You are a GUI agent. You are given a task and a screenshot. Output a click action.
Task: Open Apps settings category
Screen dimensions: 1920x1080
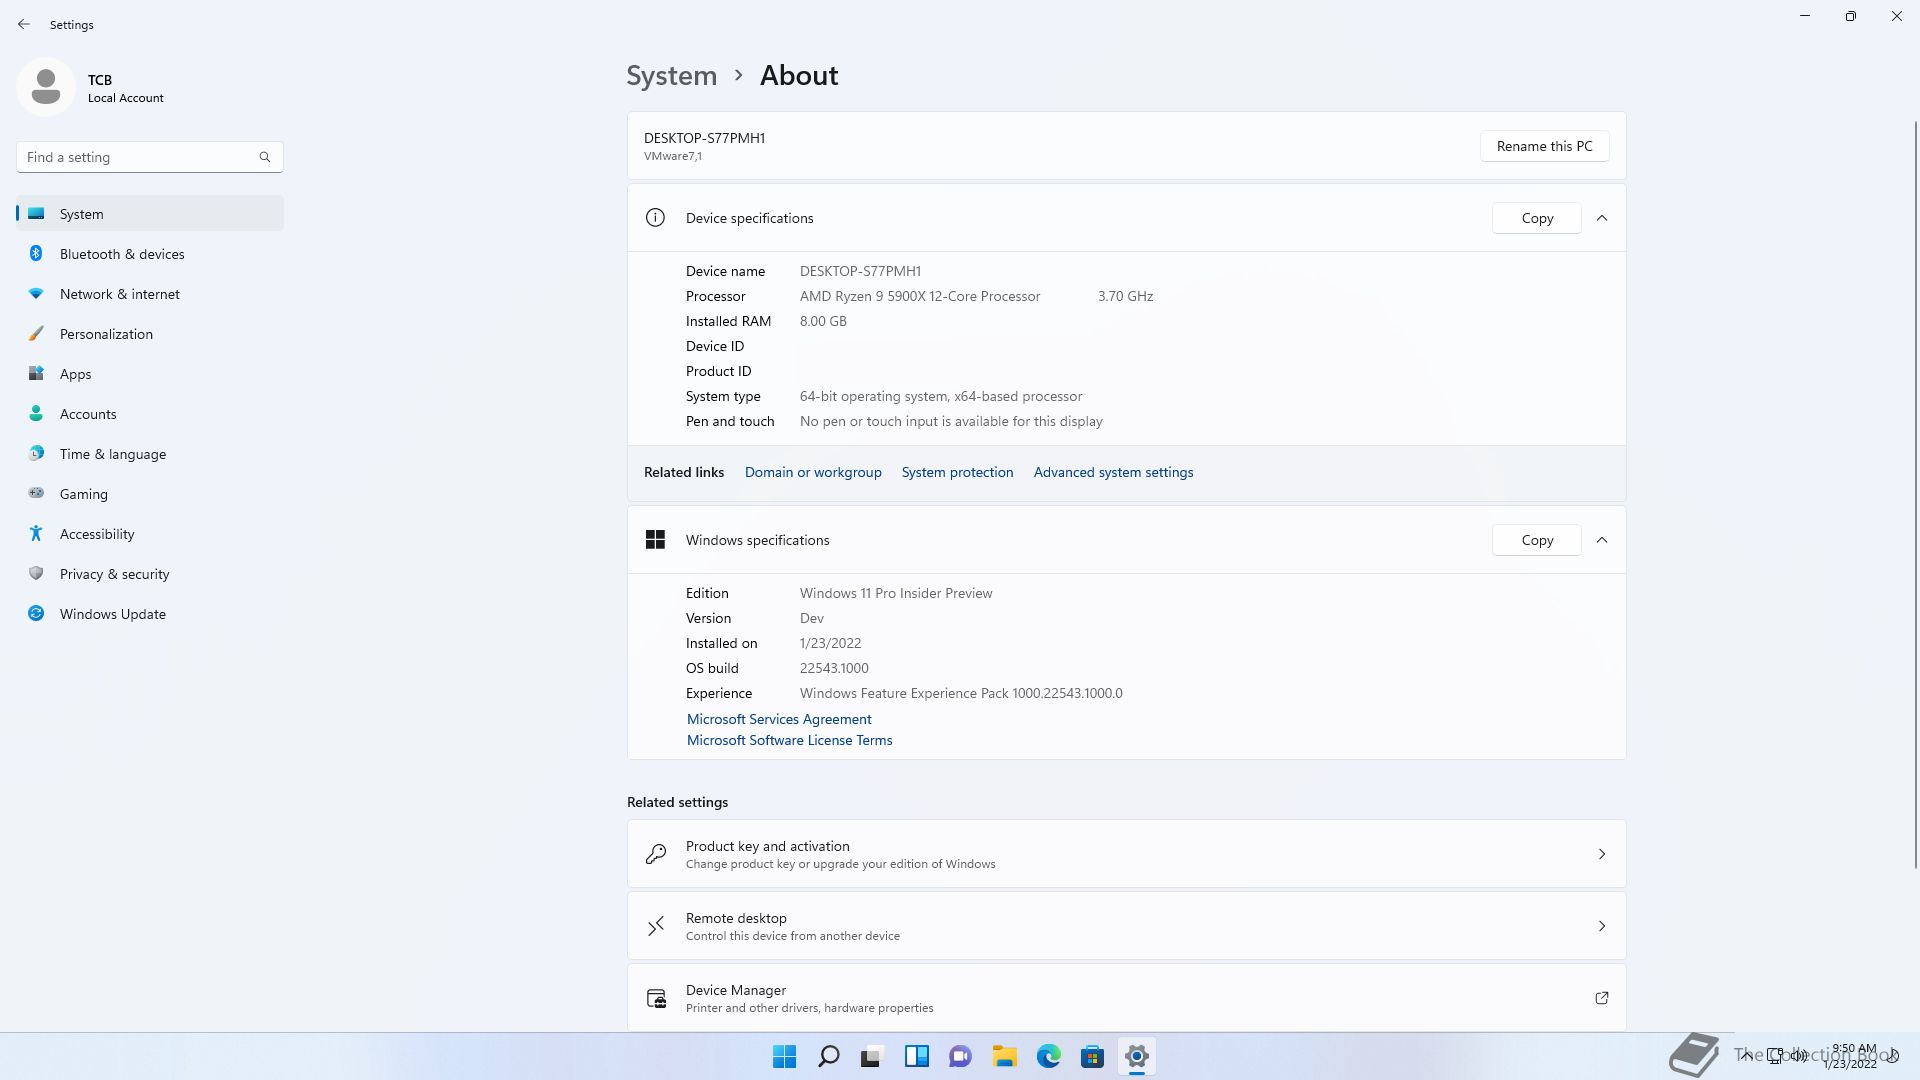click(150, 374)
